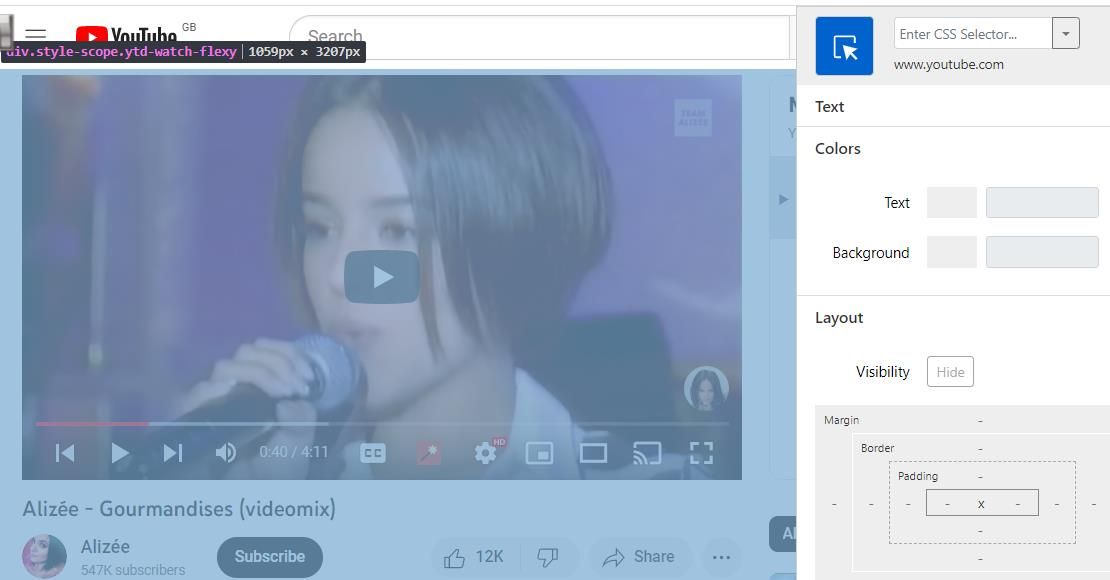Viewport: 1110px width, 580px height.
Task: Toggle closed captions CC button
Action: 373,453
